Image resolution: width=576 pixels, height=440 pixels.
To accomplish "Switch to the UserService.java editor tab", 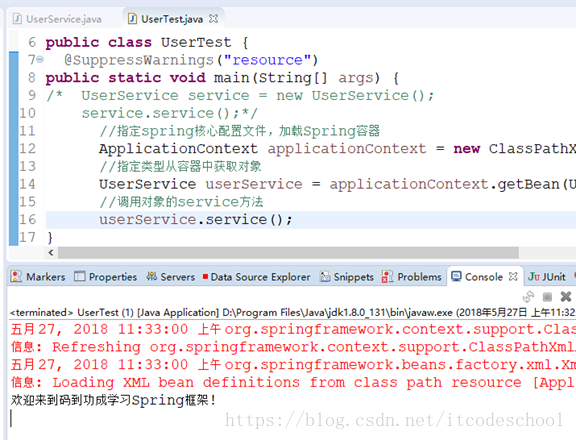I will [57, 19].
